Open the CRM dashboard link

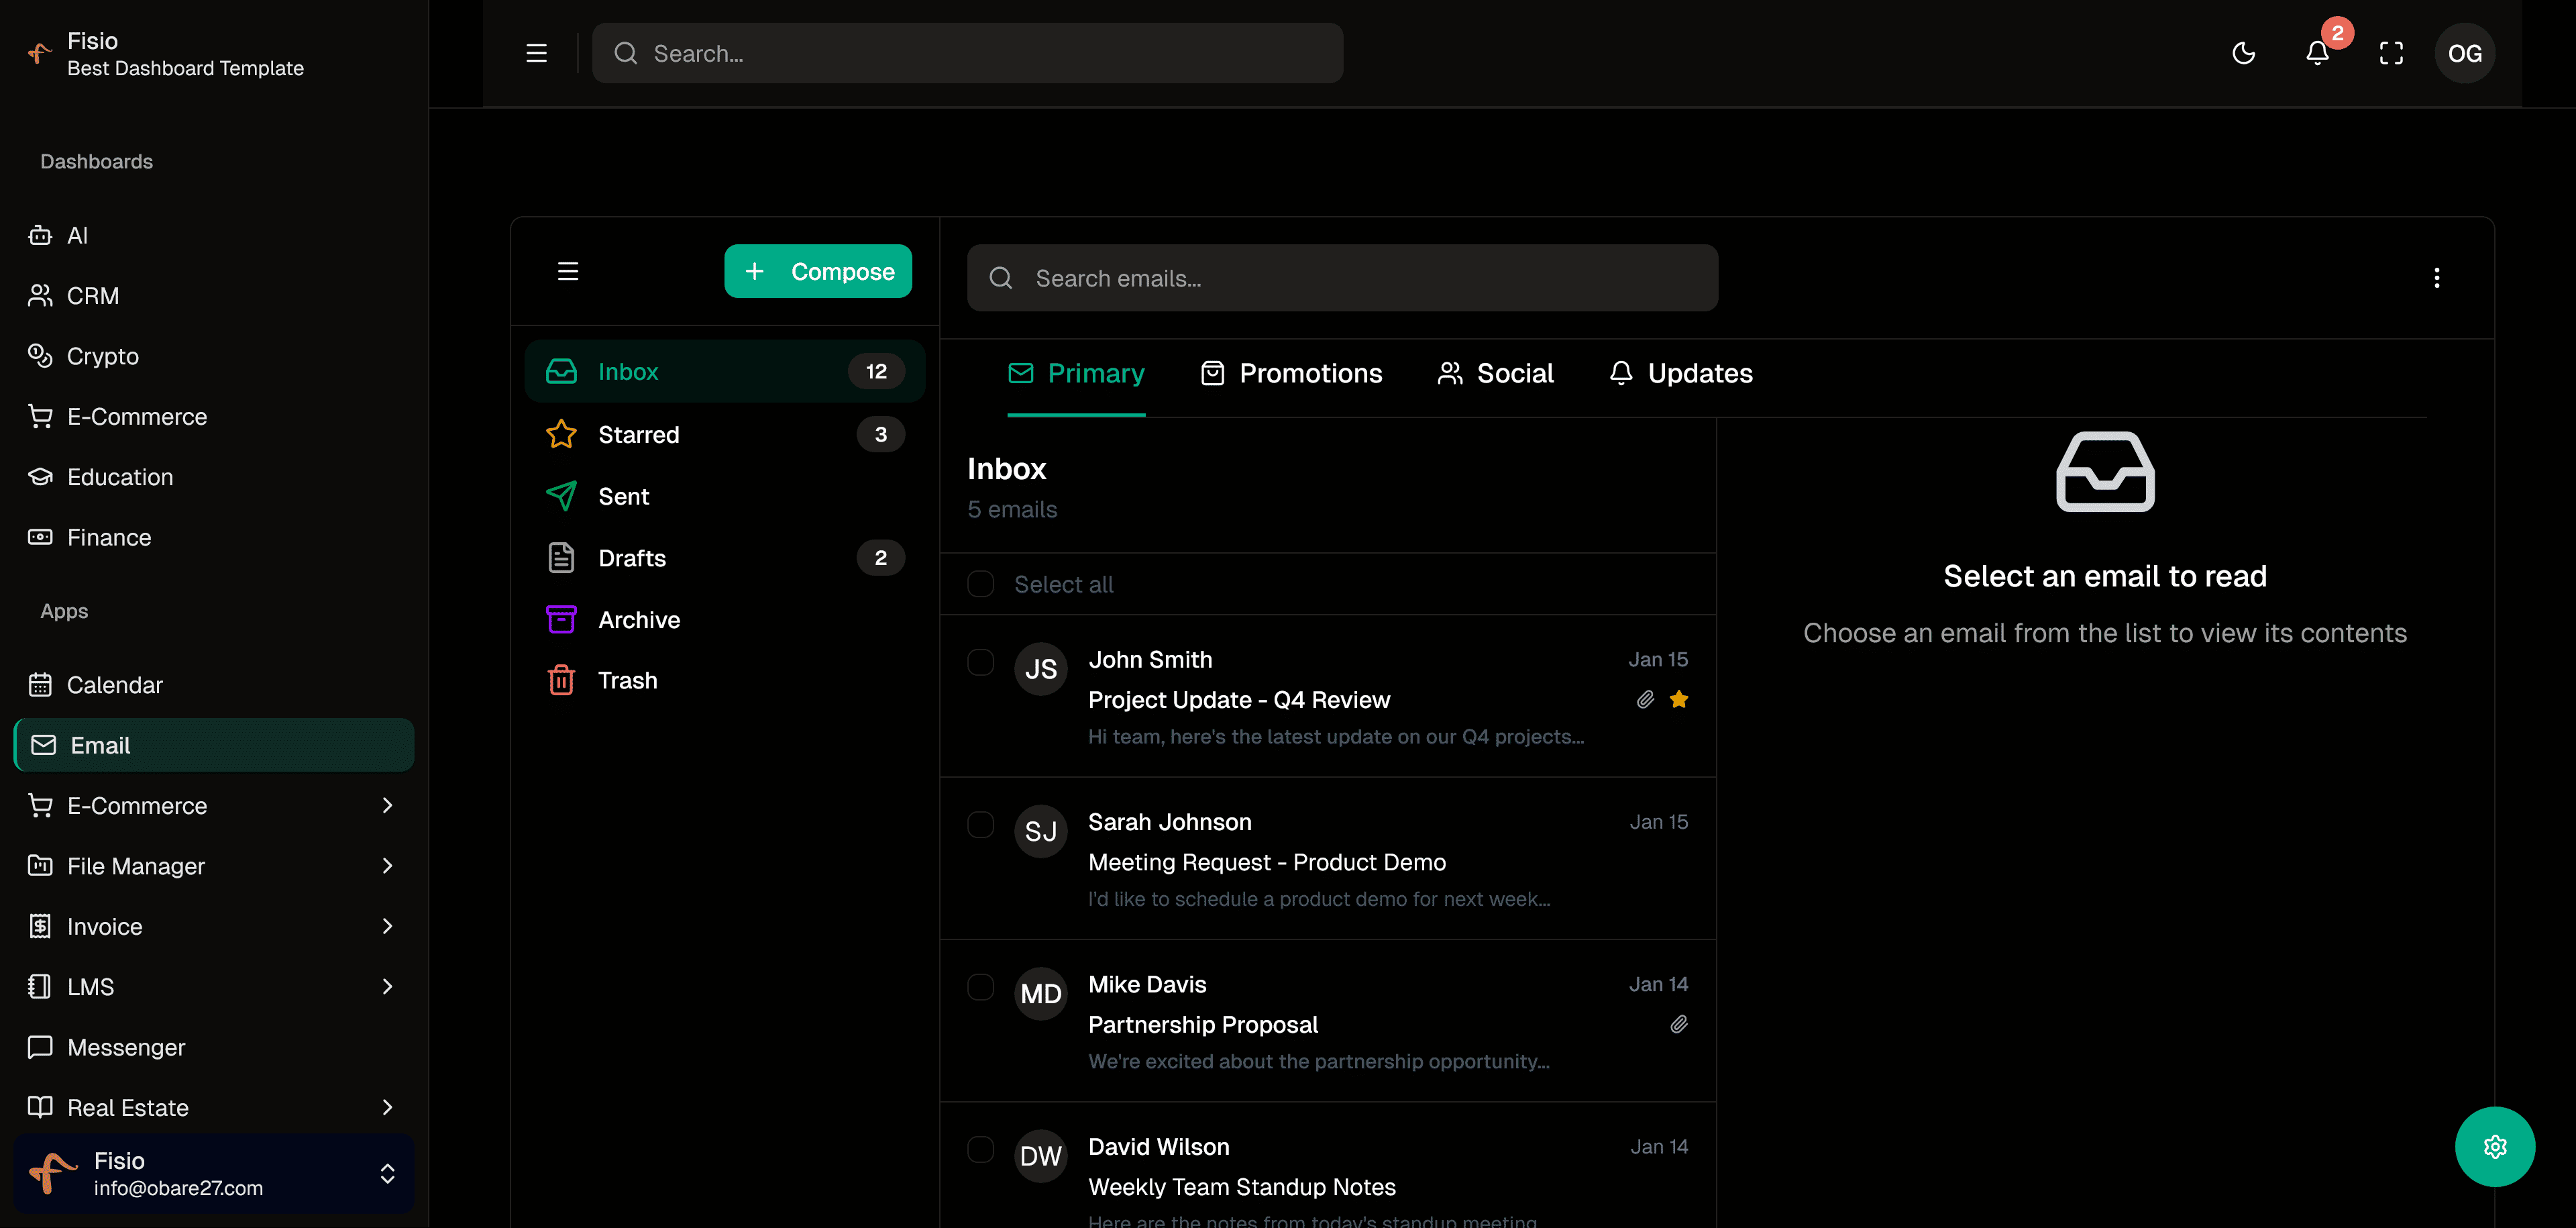(x=213, y=296)
